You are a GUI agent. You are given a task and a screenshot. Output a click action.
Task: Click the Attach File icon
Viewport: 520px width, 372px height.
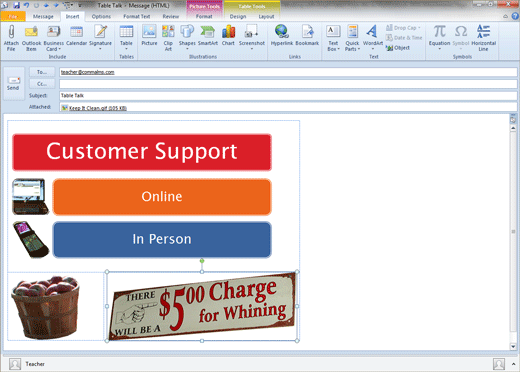point(11,38)
